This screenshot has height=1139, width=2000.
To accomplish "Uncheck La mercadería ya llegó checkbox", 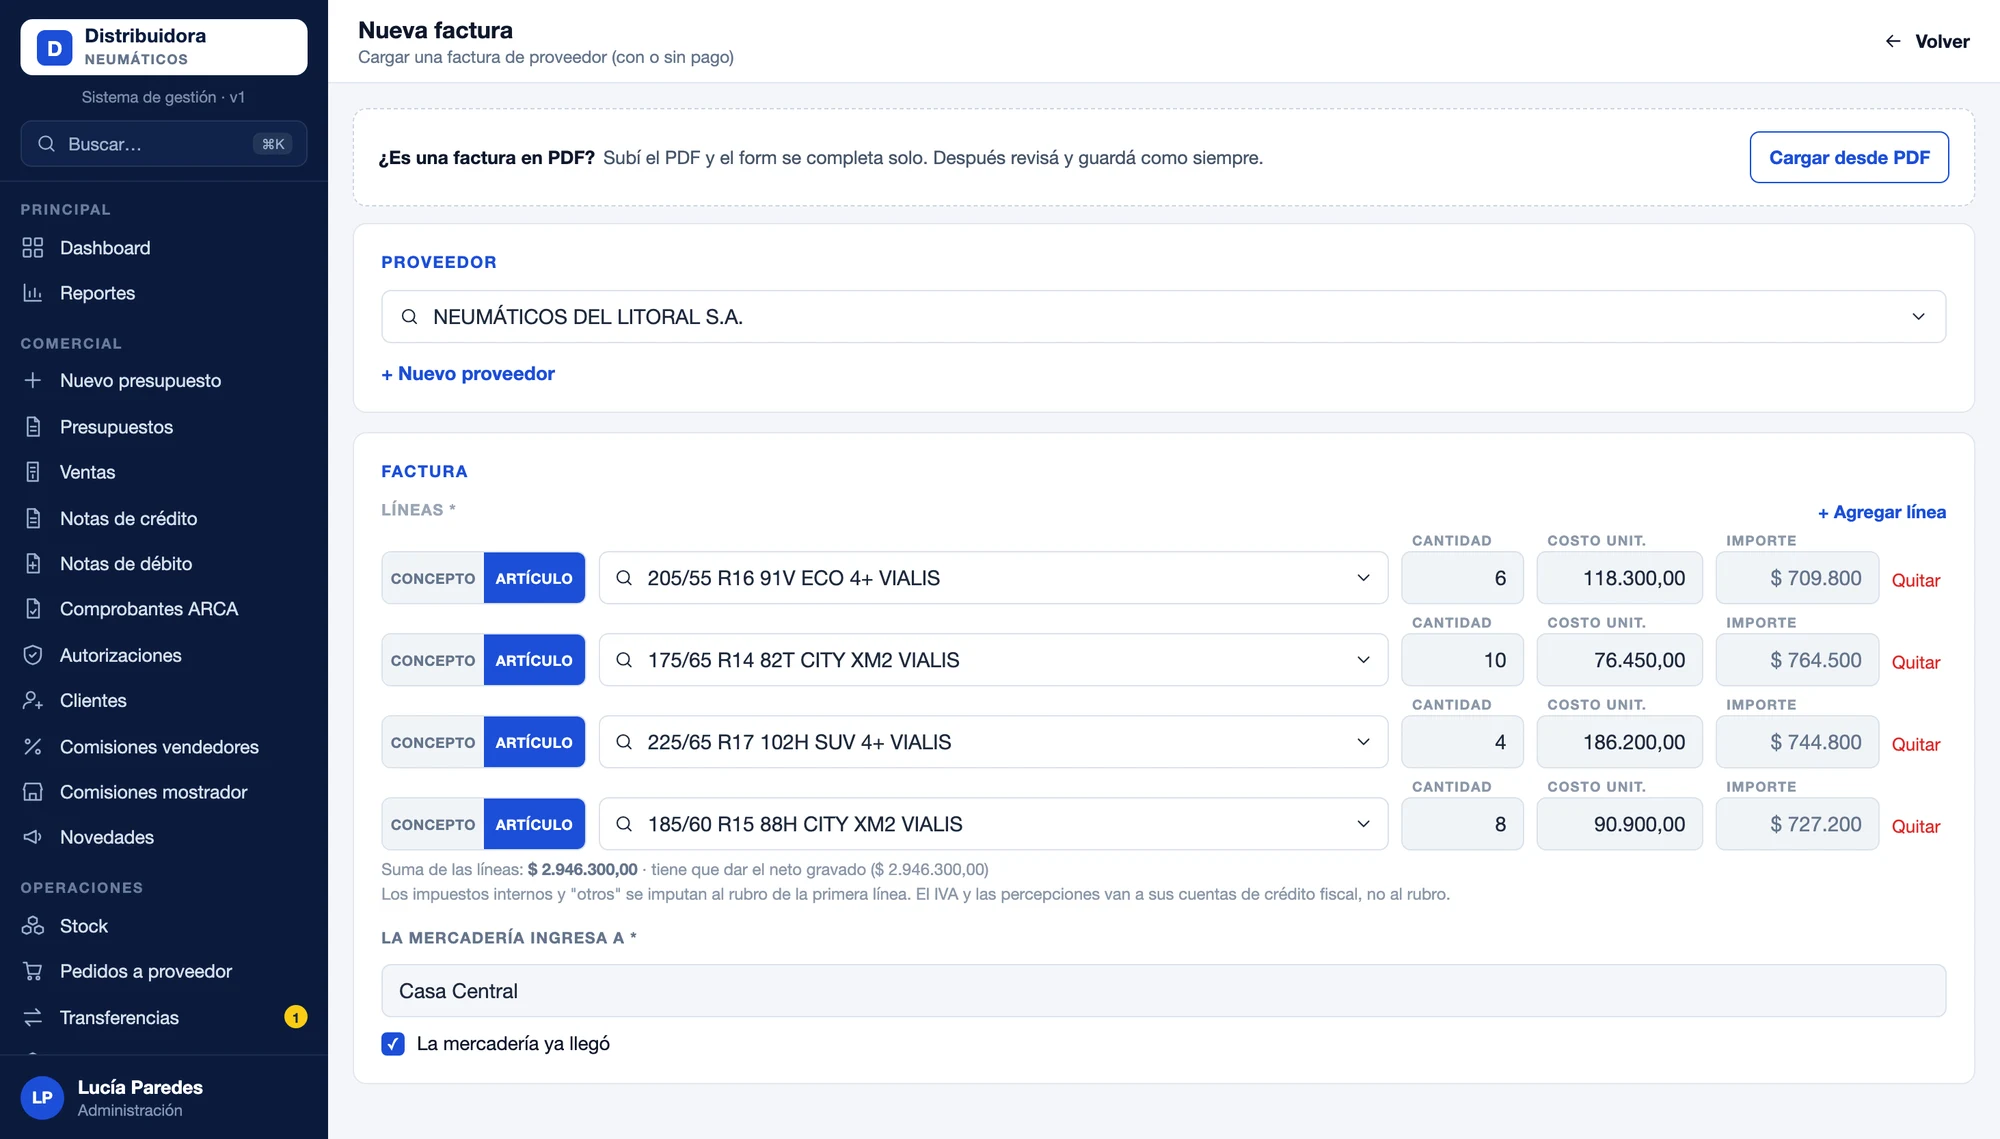I will coord(393,1044).
